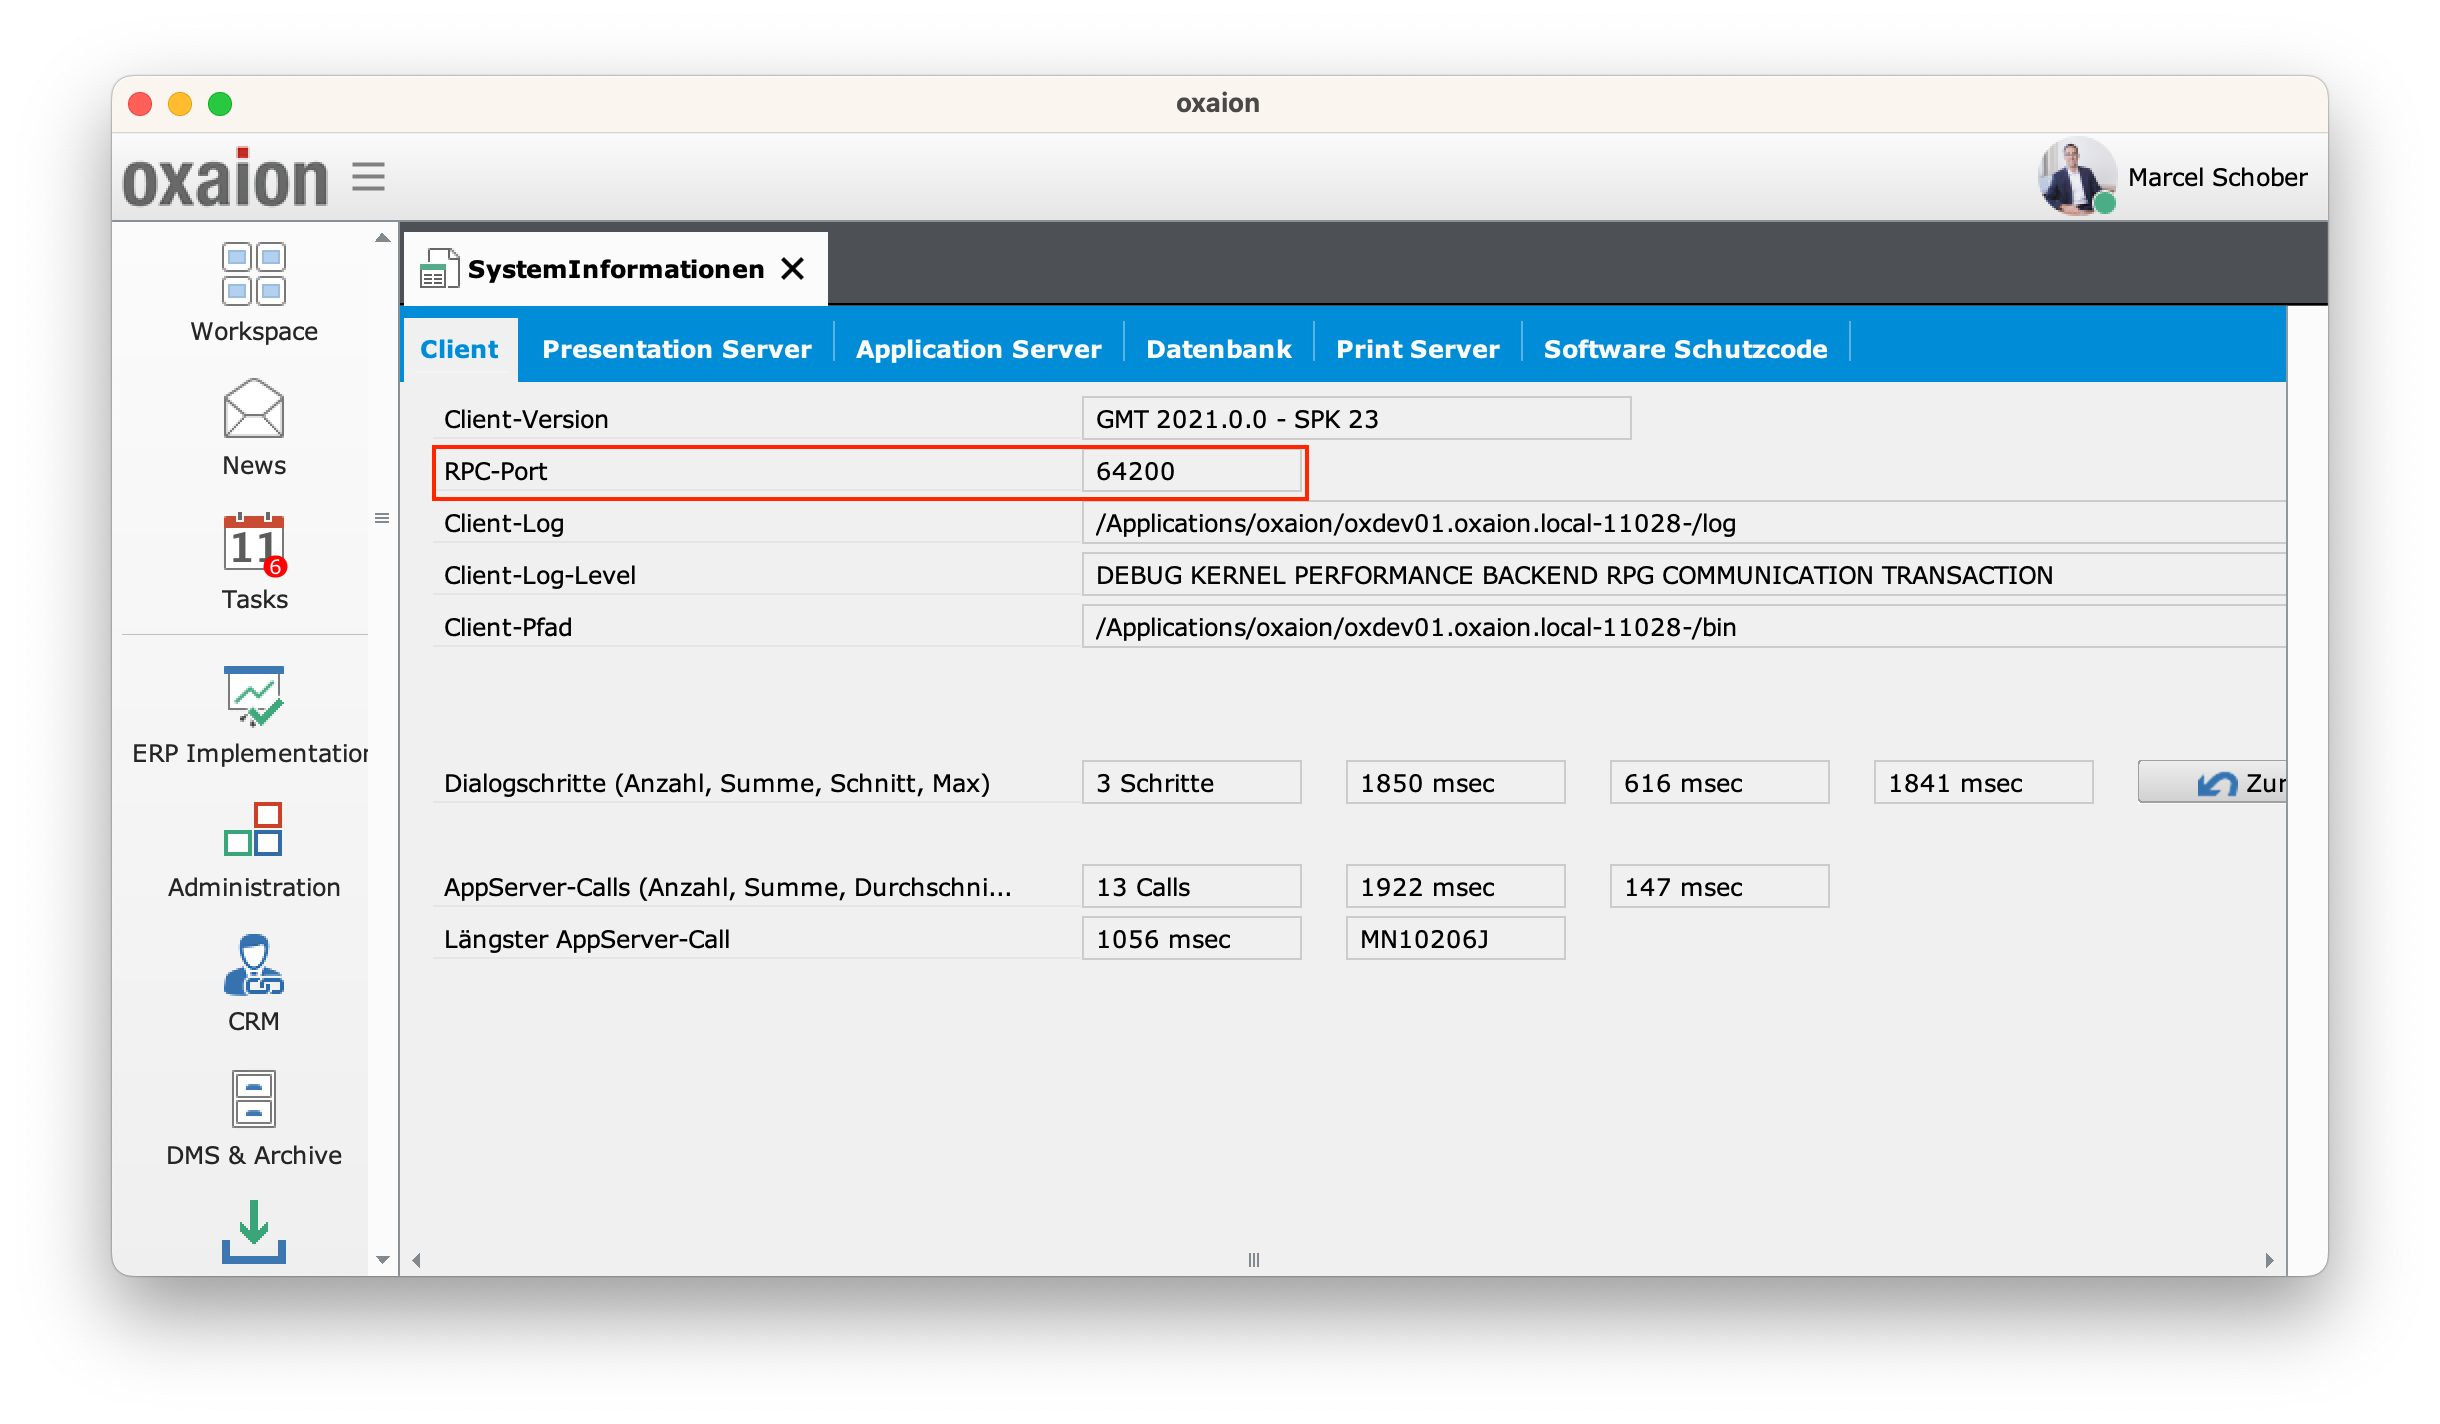Click the '13 Calls' value
This screenshot has height=1424, width=2440.
1191,886
